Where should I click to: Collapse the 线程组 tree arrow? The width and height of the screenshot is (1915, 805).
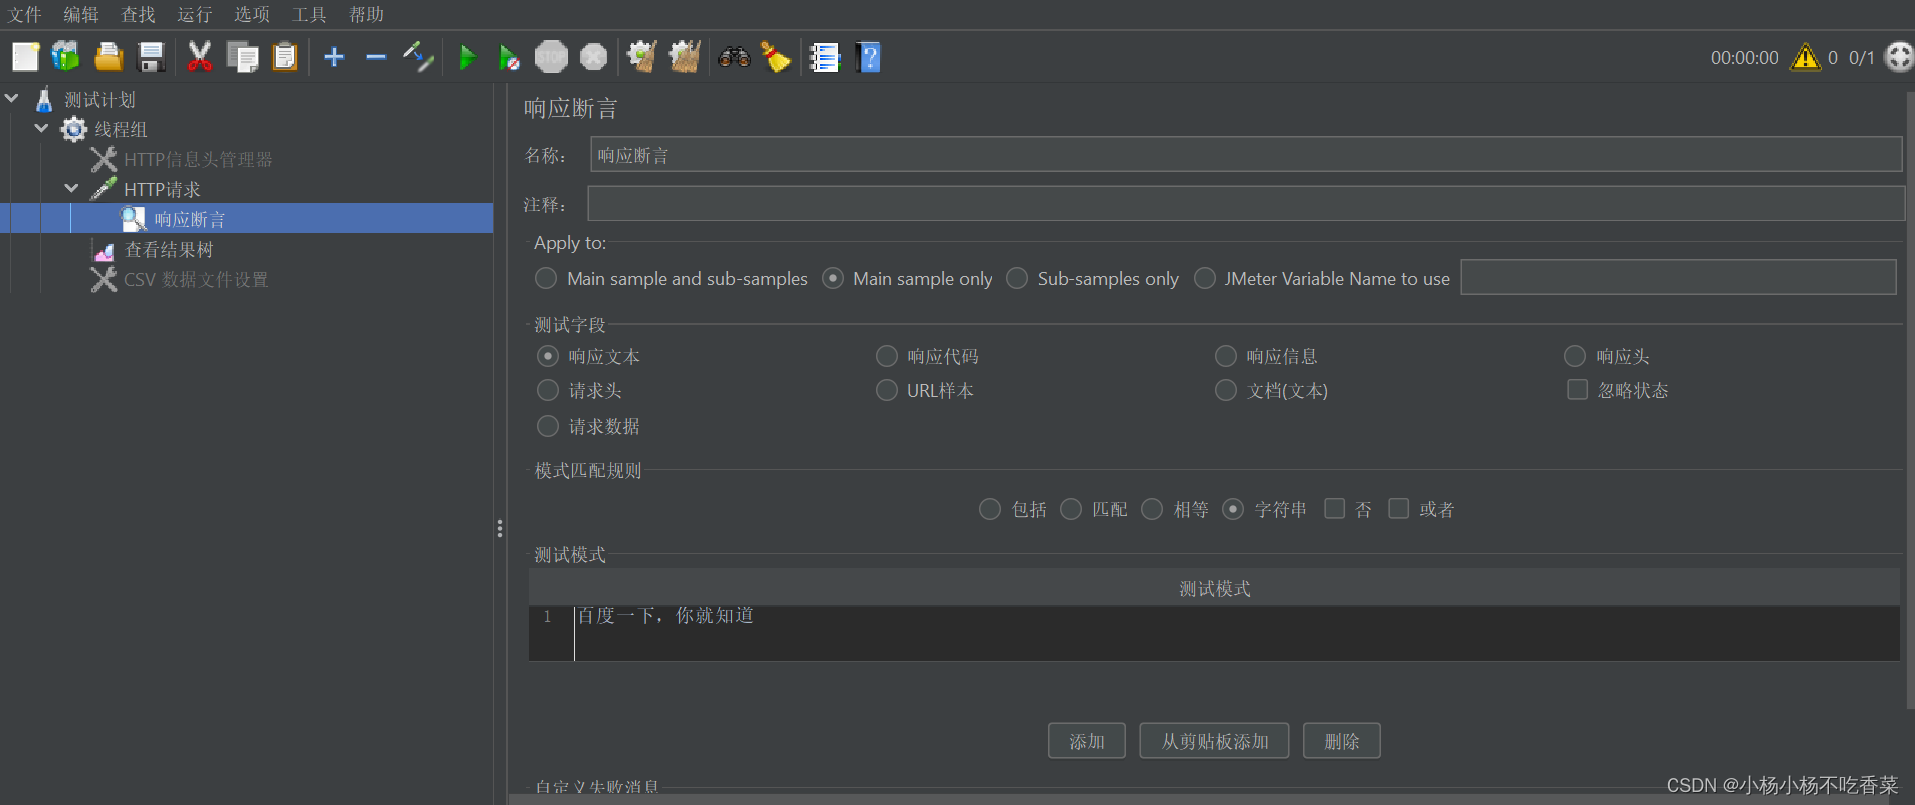(x=41, y=129)
